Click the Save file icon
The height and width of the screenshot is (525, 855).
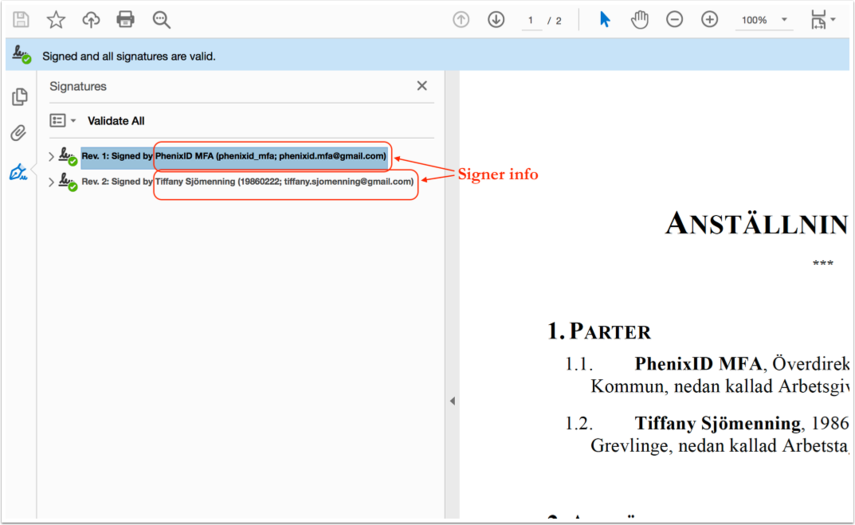click(x=21, y=20)
